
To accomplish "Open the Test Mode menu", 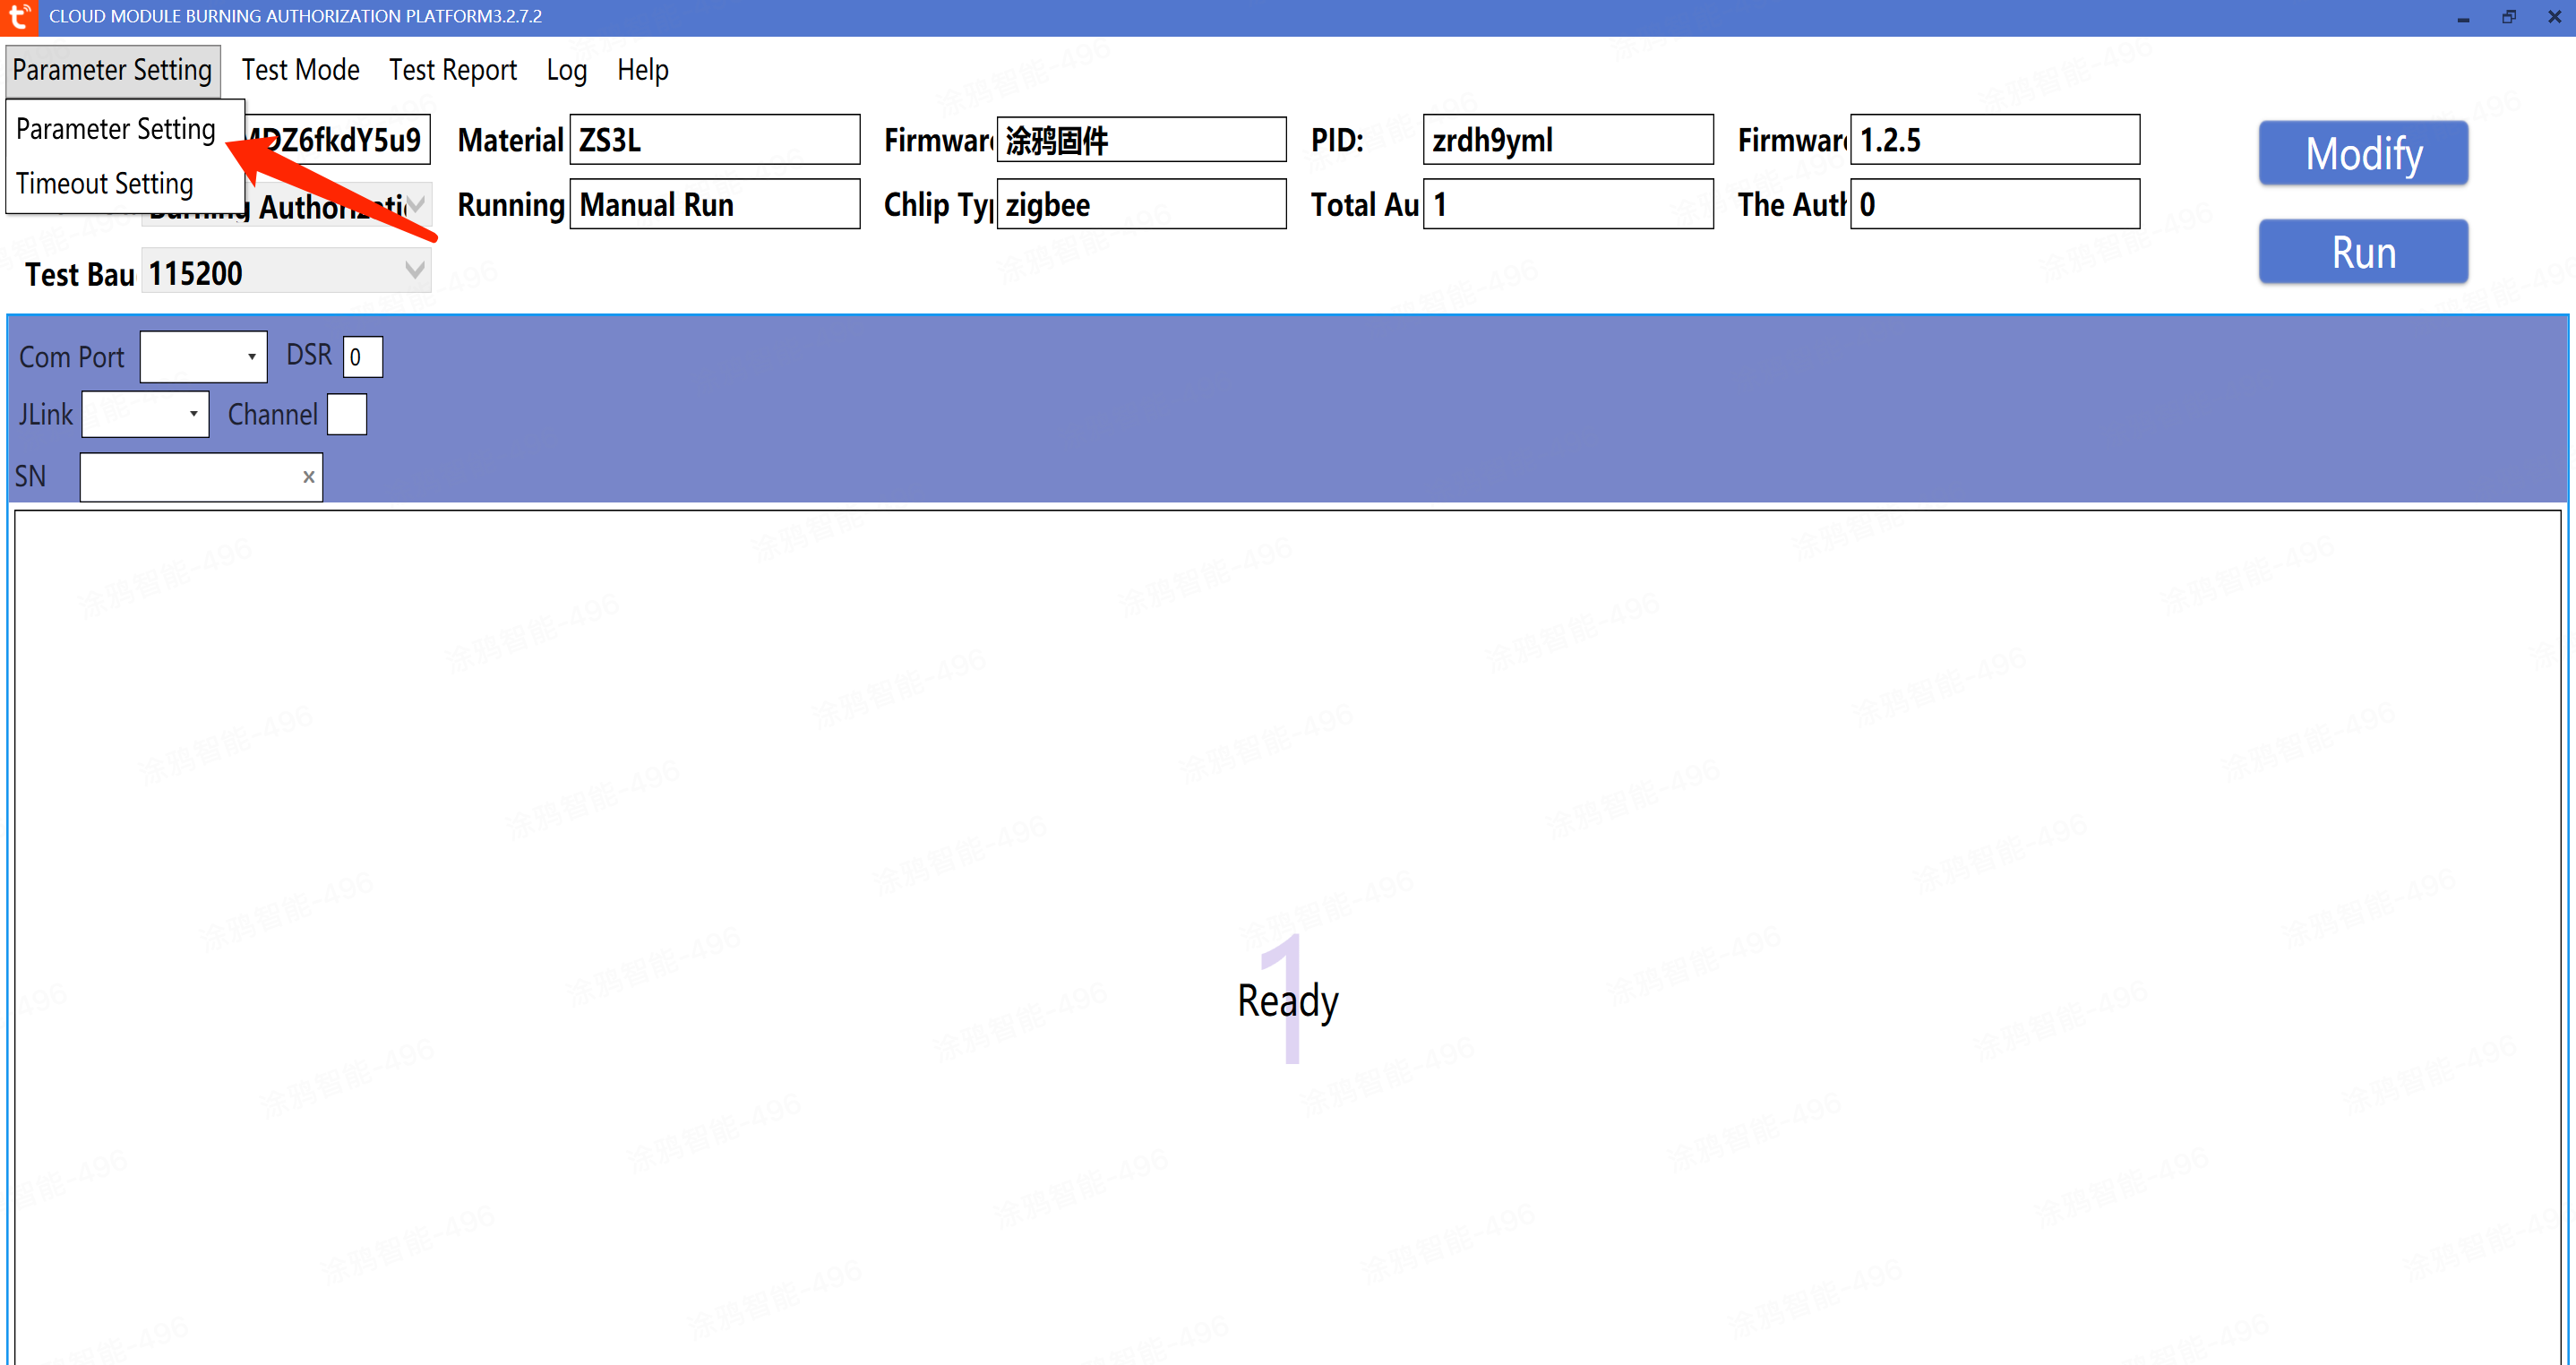I will (x=300, y=70).
